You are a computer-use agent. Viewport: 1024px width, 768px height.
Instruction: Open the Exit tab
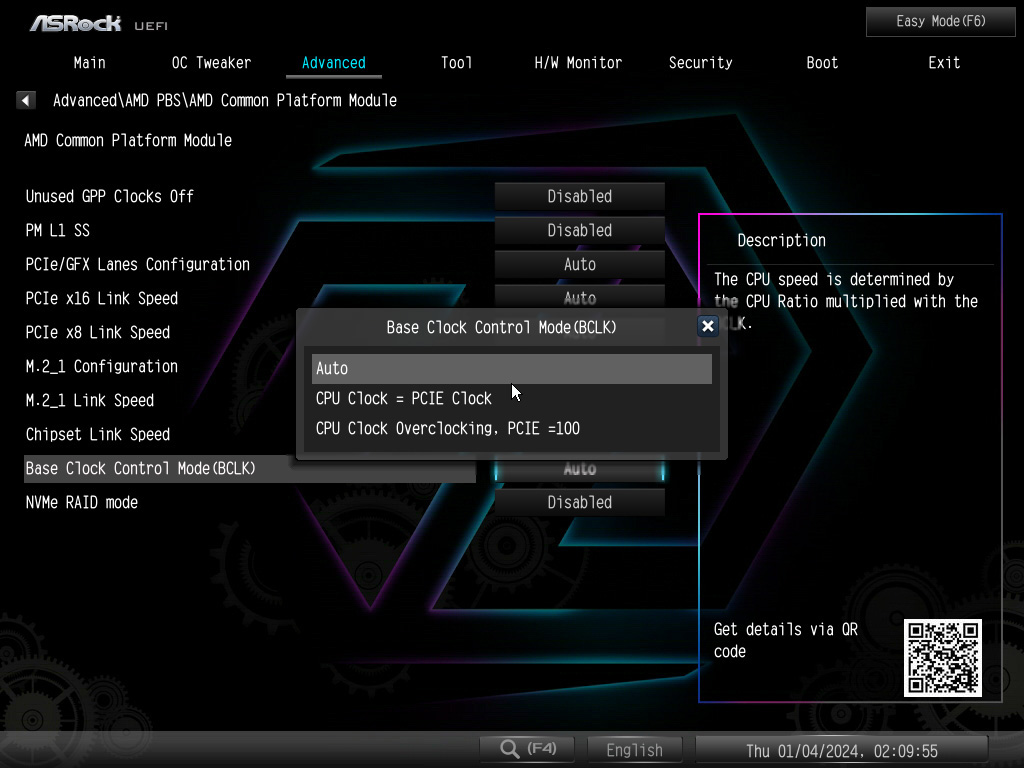[x=944, y=63]
